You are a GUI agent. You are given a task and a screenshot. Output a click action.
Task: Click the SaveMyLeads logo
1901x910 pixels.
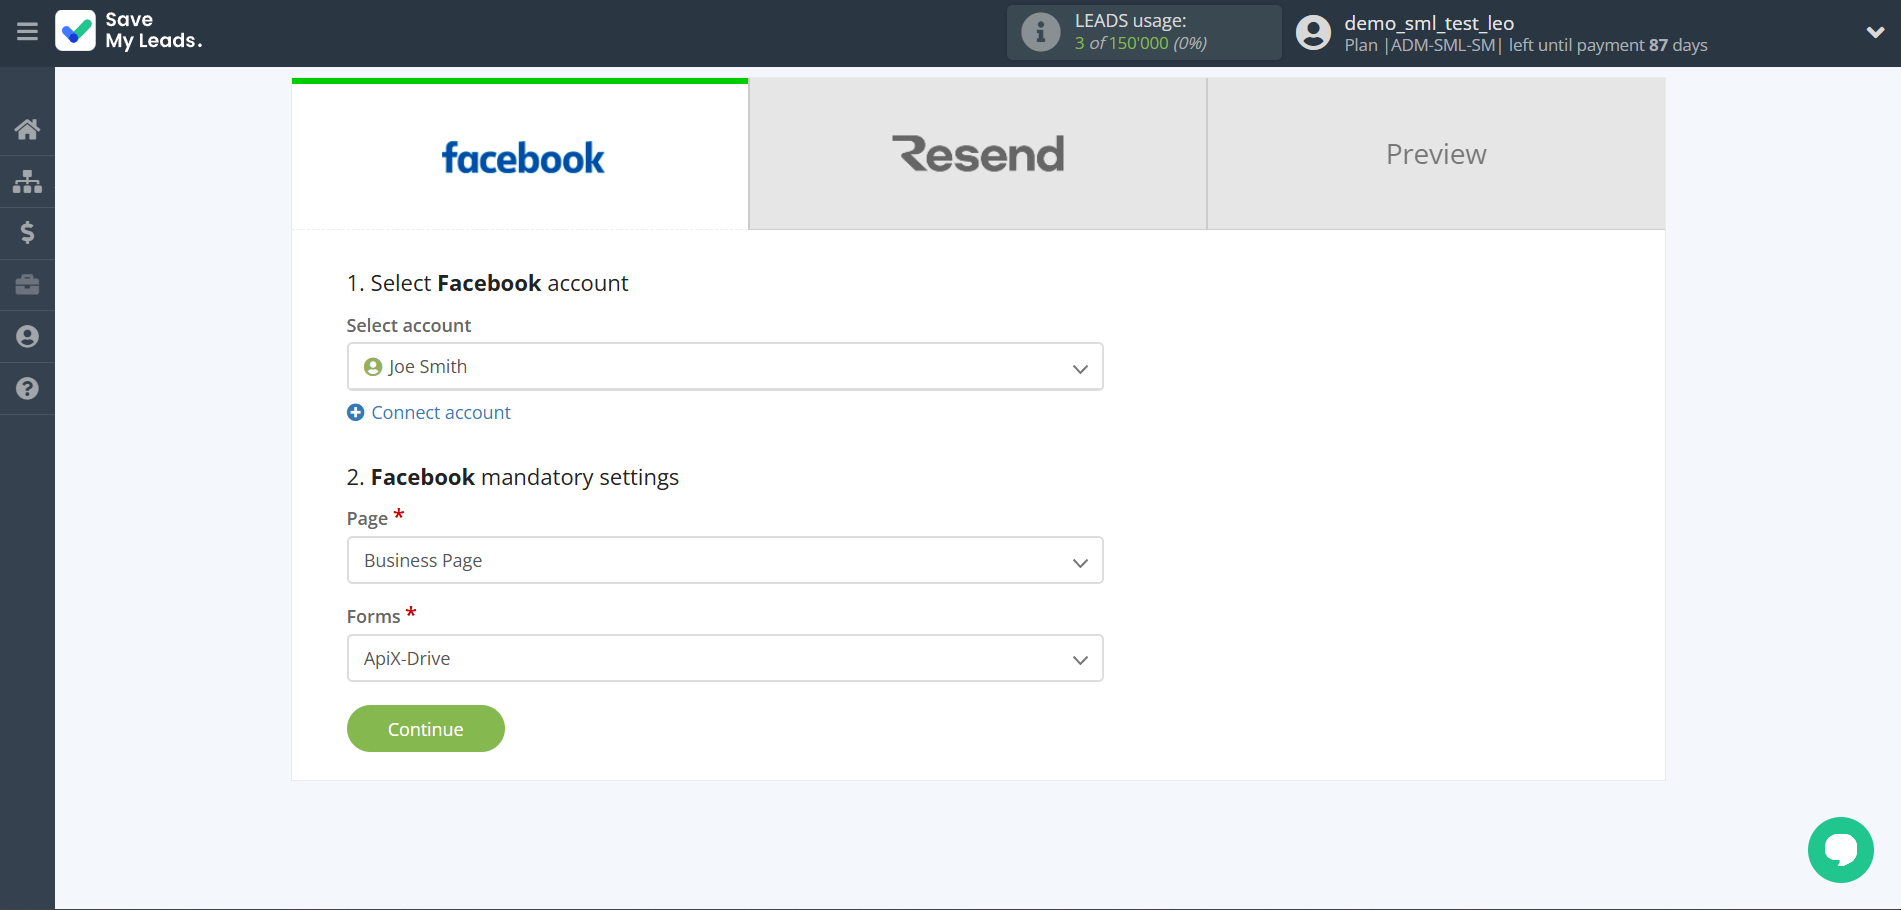click(x=128, y=32)
